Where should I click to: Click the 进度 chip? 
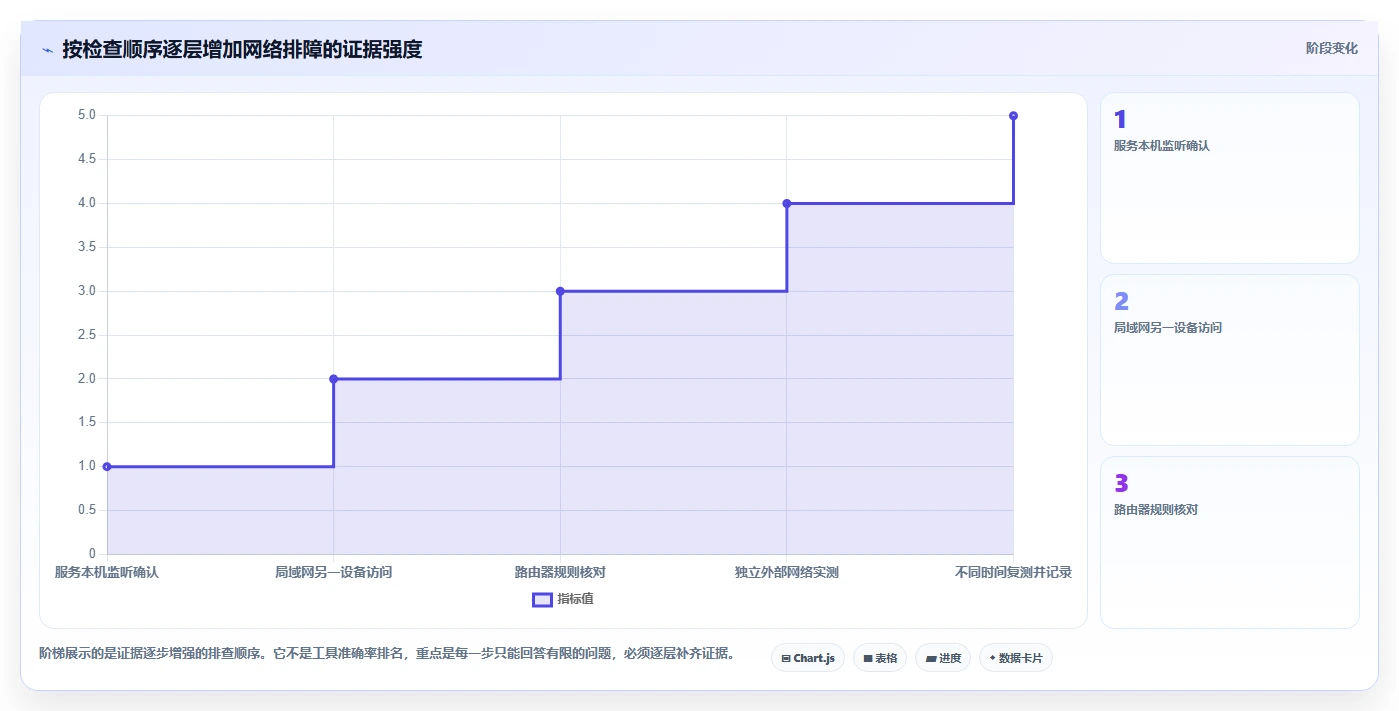pos(943,658)
